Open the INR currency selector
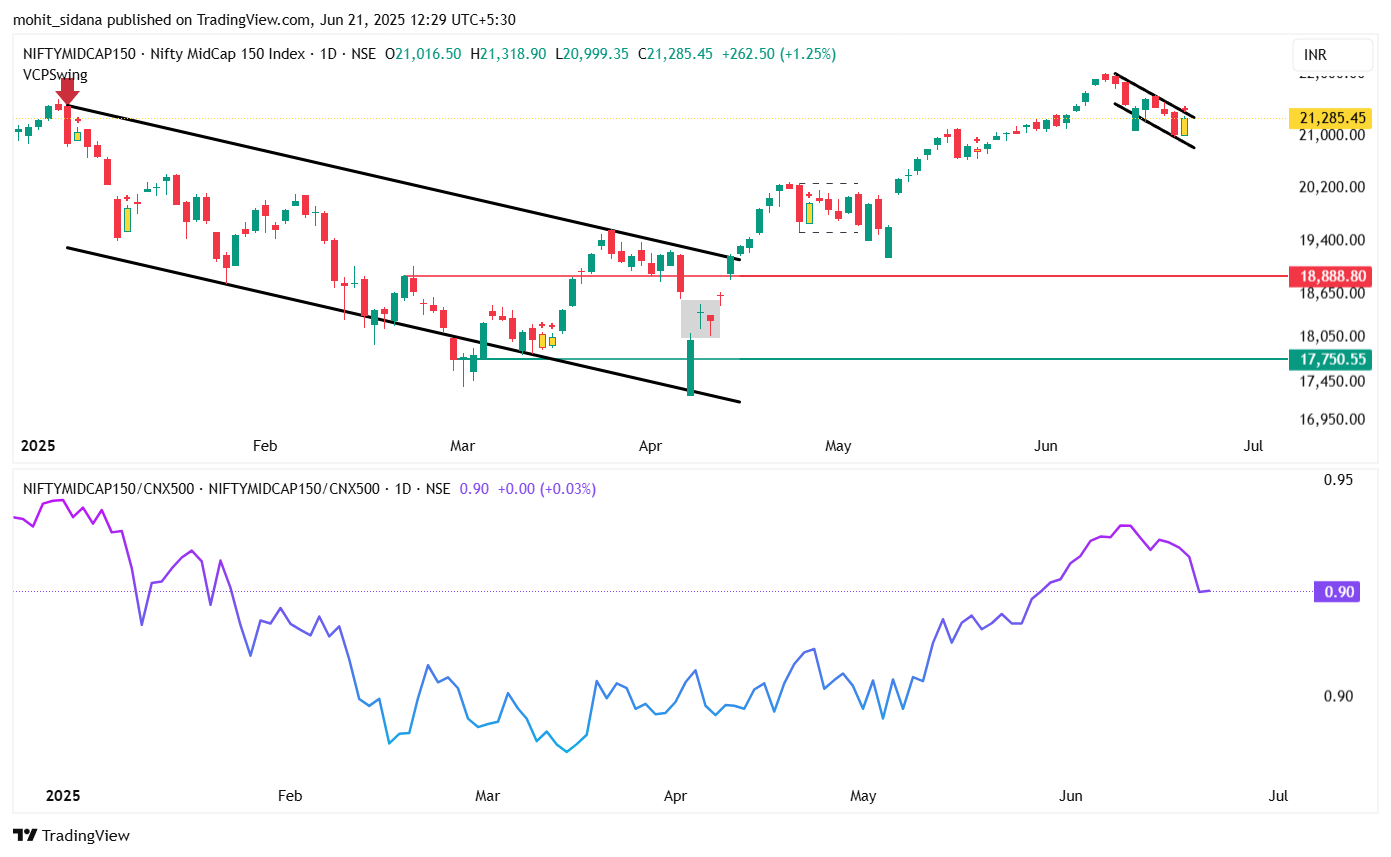The height and width of the screenshot is (857, 1391). tap(1331, 54)
